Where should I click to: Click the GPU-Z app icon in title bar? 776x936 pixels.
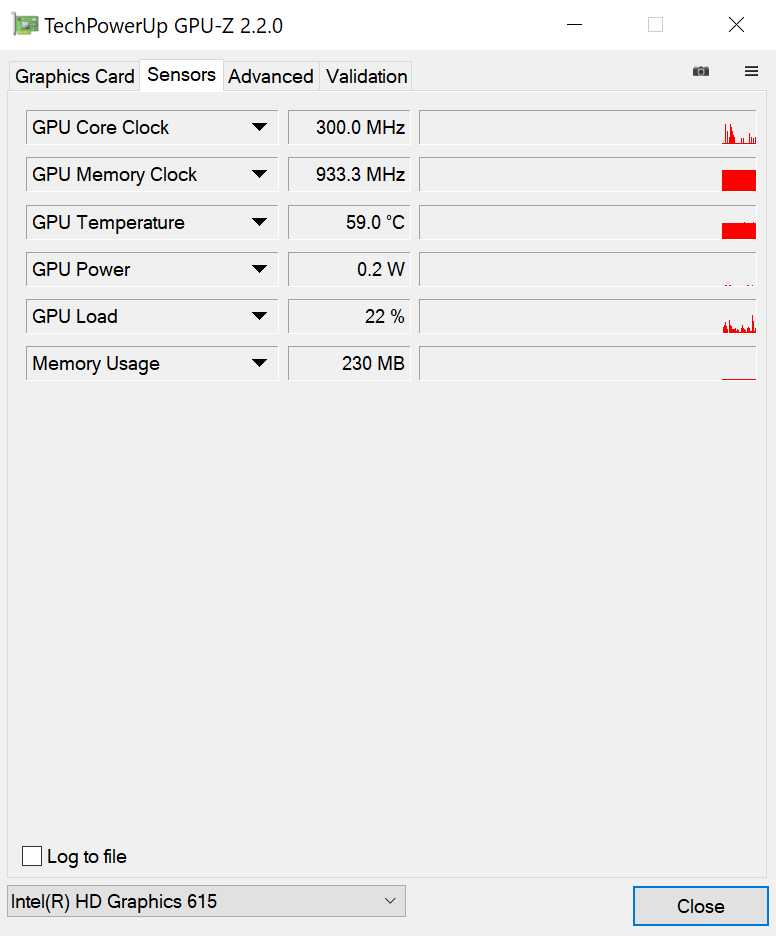pos(26,25)
